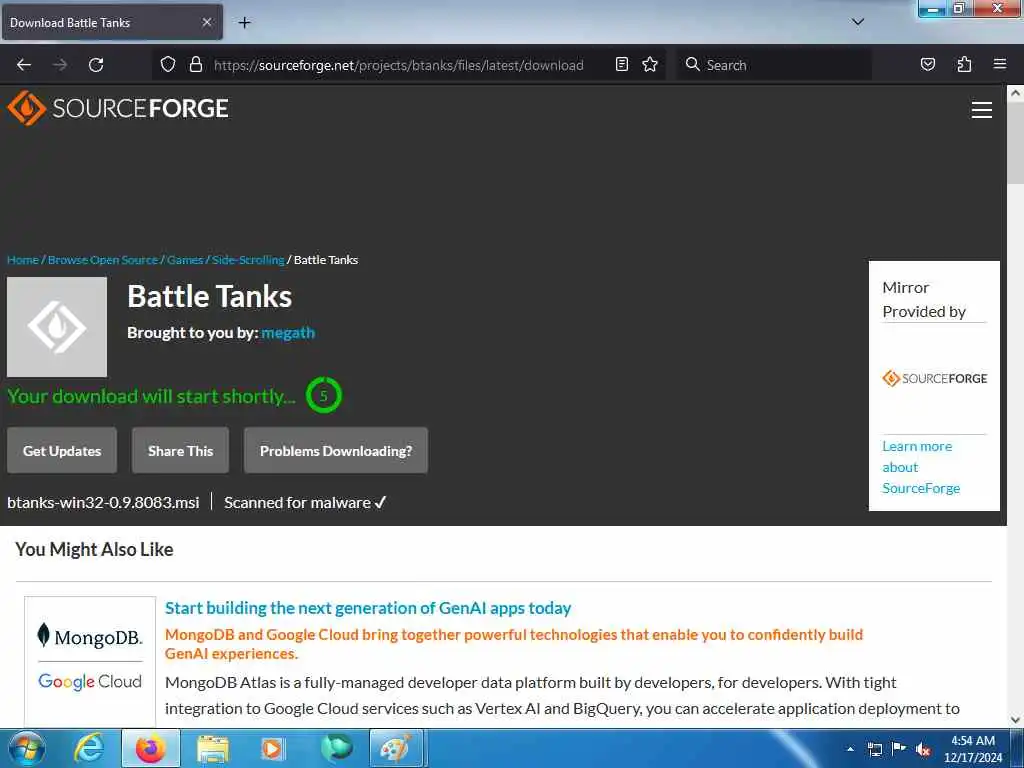The image size is (1024, 768).
Task: Click the Share This button
Action: point(180,451)
